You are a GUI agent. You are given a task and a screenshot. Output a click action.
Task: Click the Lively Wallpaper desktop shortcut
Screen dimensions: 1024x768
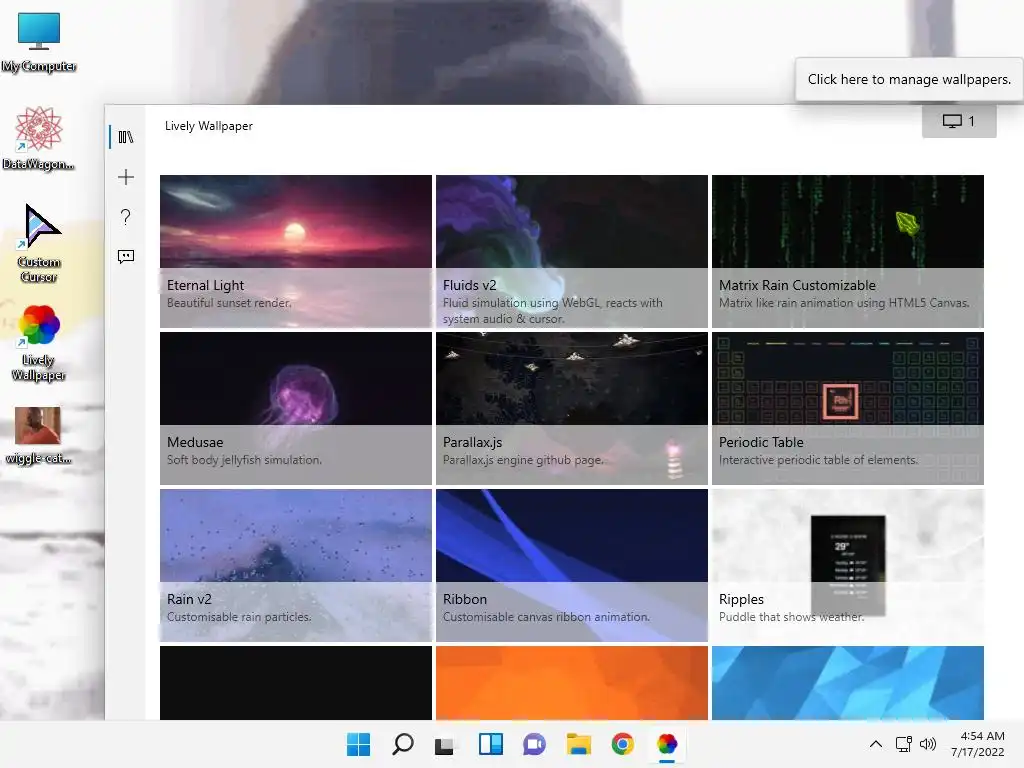39,343
